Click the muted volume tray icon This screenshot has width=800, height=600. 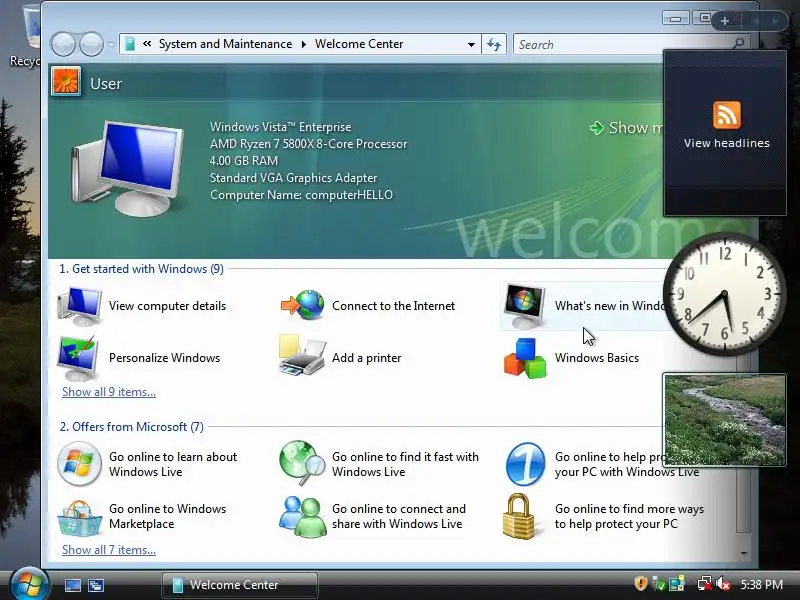[723, 584]
